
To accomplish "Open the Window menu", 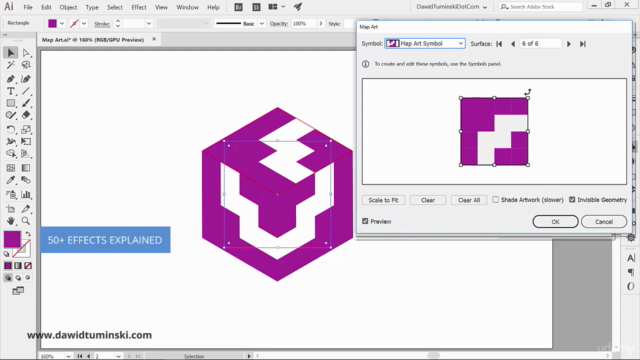I will (187, 7).
